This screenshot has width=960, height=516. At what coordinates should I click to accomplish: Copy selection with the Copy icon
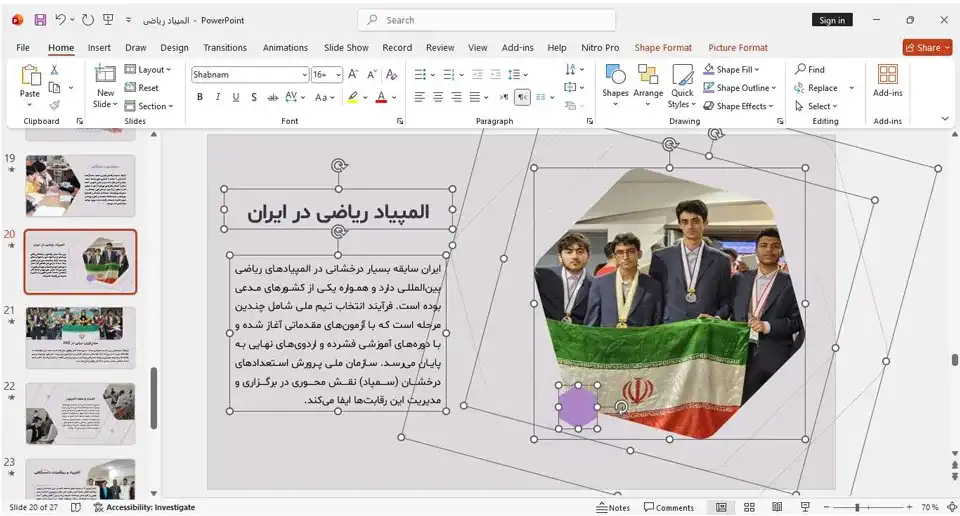click(x=54, y=88)
